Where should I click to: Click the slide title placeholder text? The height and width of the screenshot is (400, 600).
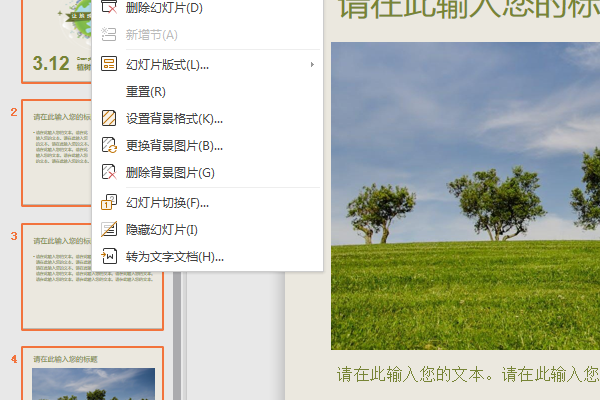469,9
